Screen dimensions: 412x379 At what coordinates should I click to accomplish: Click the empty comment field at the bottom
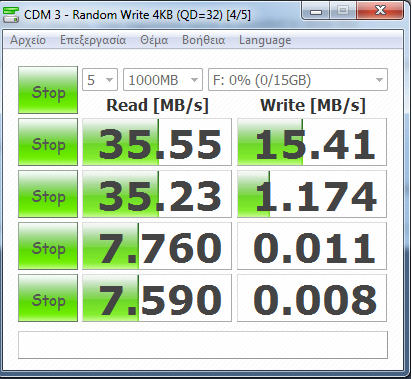coord(203,345)
